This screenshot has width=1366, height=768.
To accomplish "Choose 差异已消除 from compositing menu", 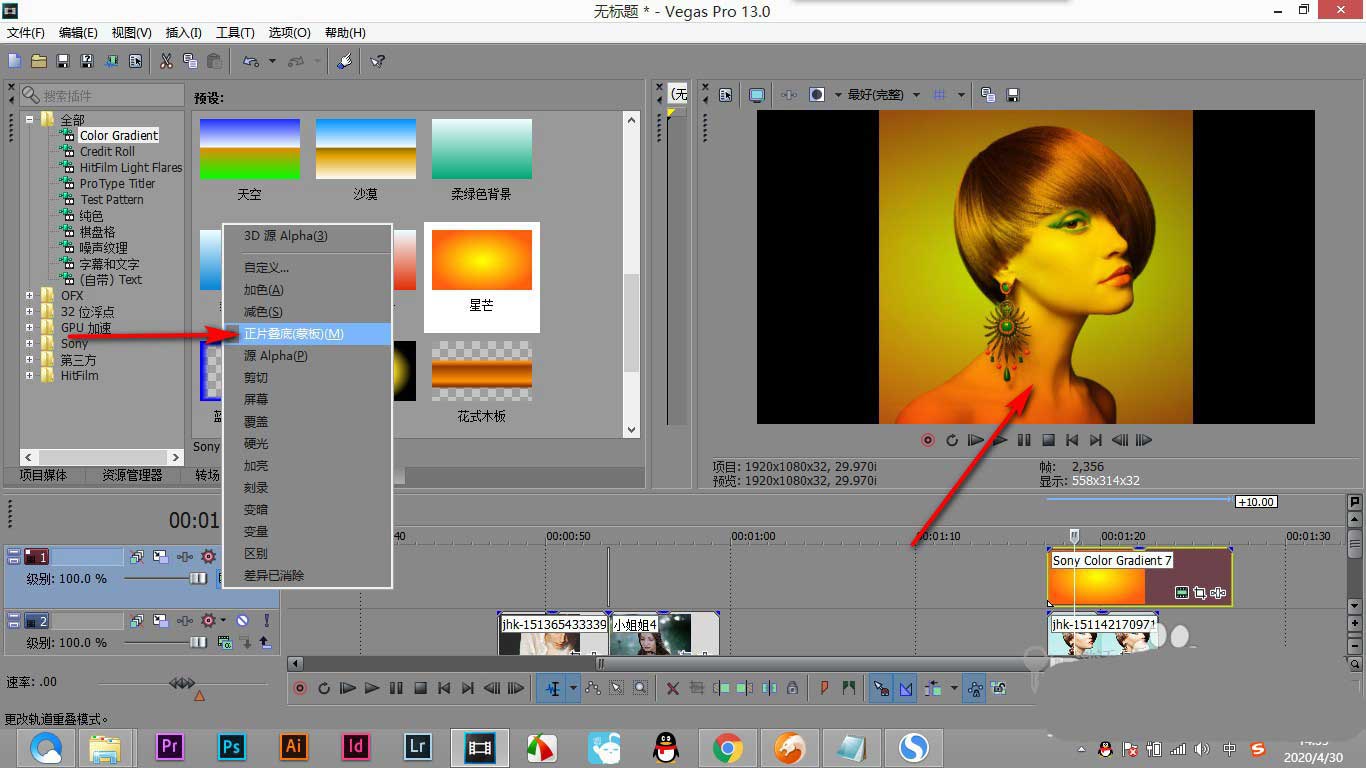I will (306, 576).
